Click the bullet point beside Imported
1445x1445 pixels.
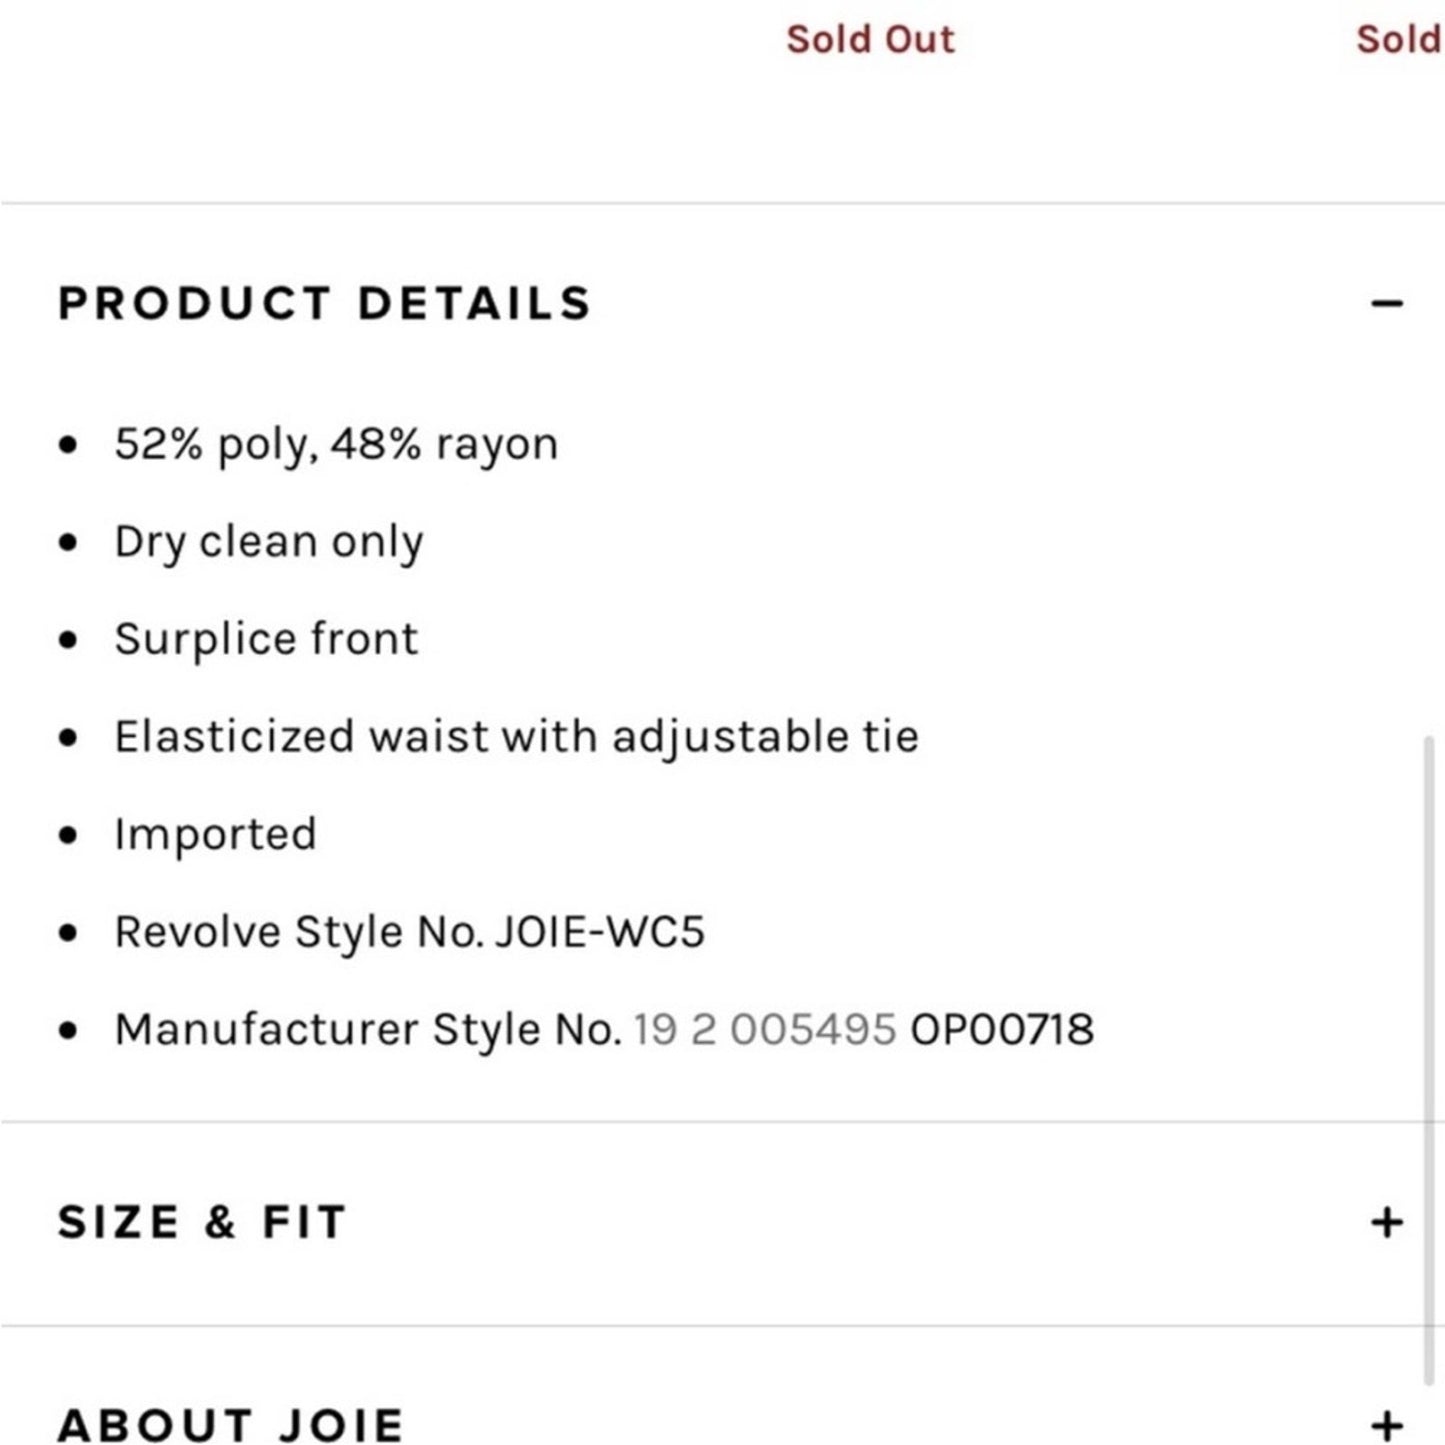(68, 834)
